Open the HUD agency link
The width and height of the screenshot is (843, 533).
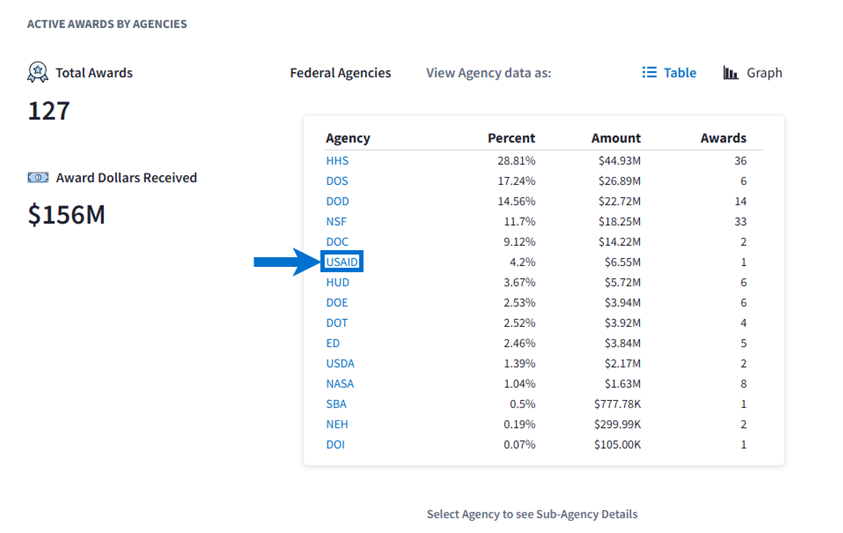[x=338, y=282]
